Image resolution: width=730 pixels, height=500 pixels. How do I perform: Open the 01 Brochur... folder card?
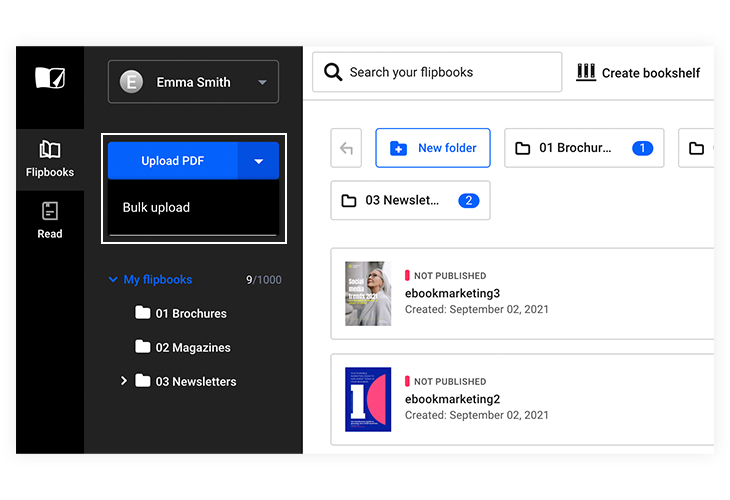point(584,148)
